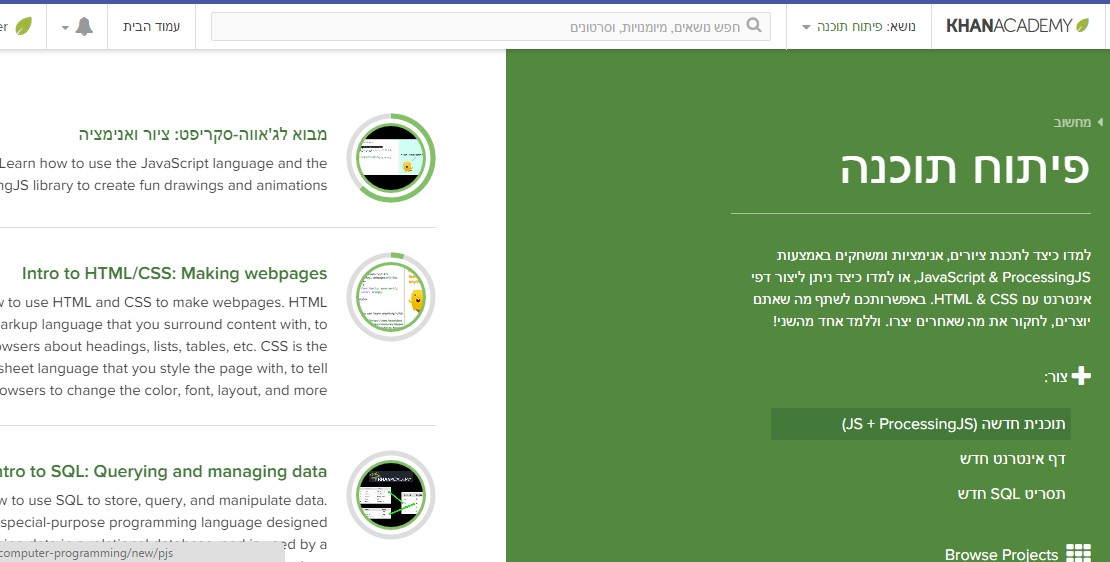Click the SQL course thumbnail circle
This screenshot has height=562, width=1110.
point(391,495)
